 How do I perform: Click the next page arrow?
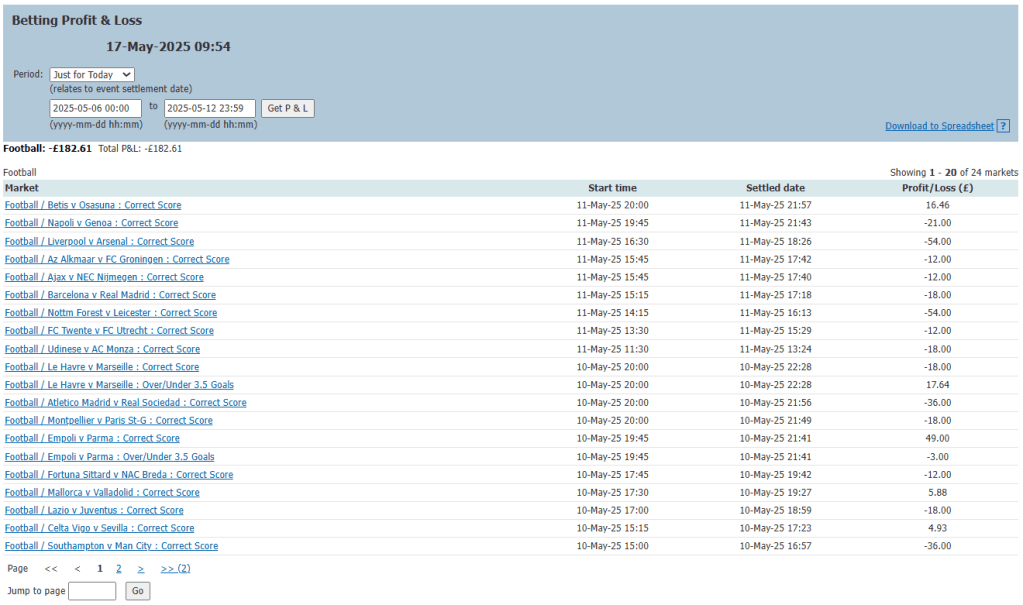[141, 568]
